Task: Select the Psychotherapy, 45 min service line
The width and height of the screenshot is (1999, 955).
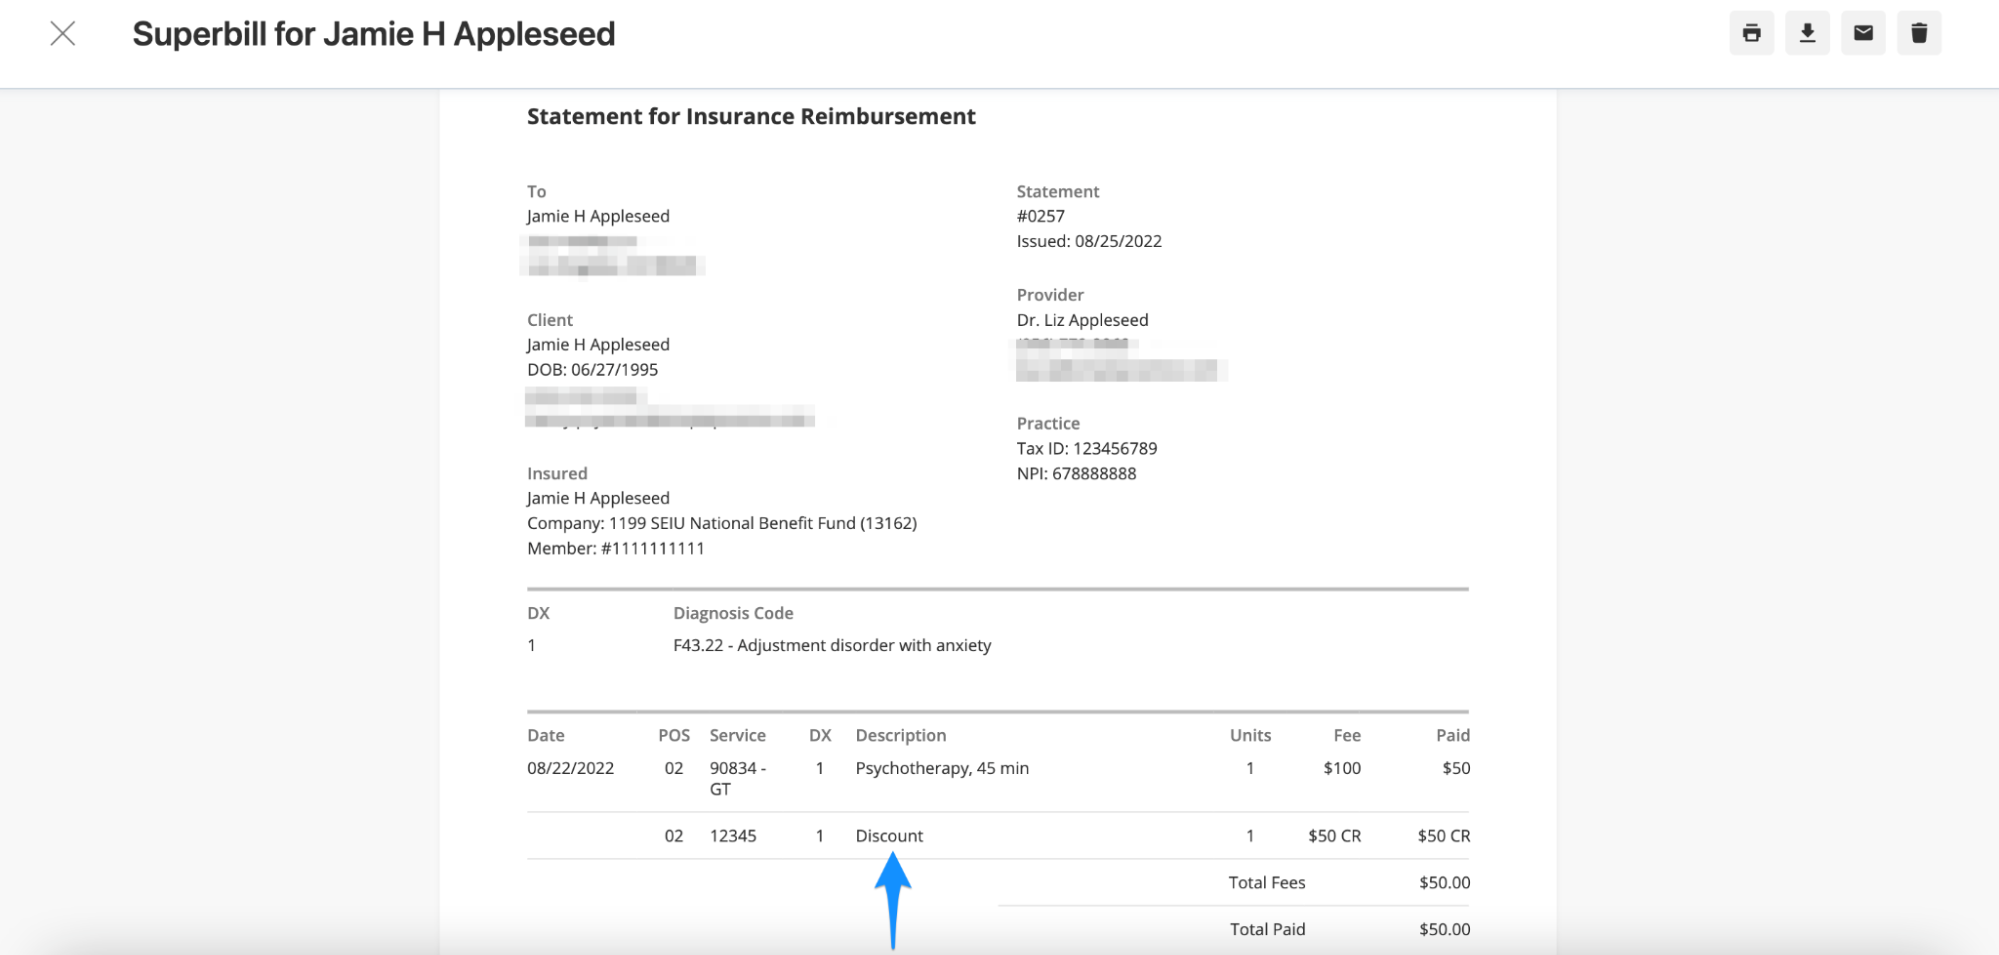Action: click(x=941, y=768)
